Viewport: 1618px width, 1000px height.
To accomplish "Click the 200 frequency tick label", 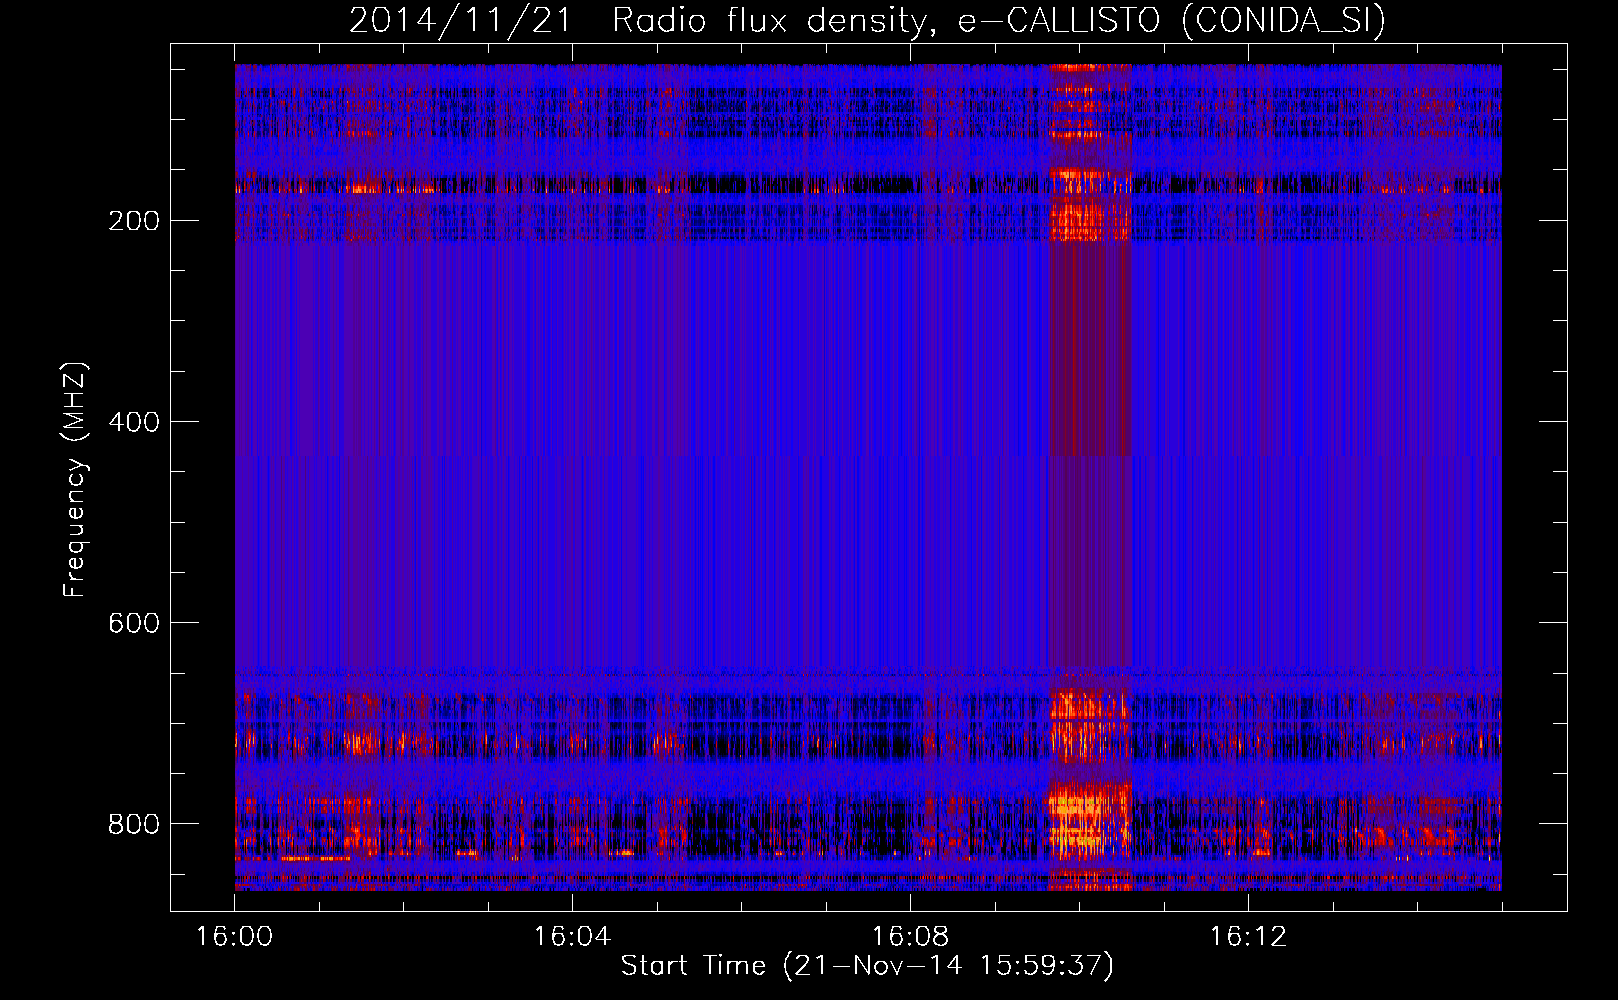I will tap(134, 221).
